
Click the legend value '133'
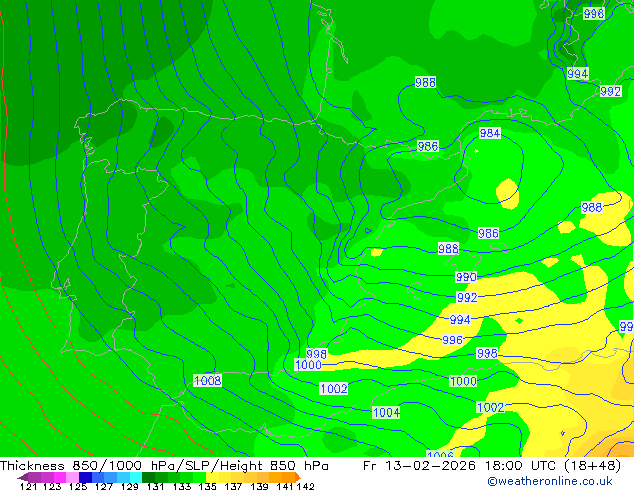[x=182, y=486]
